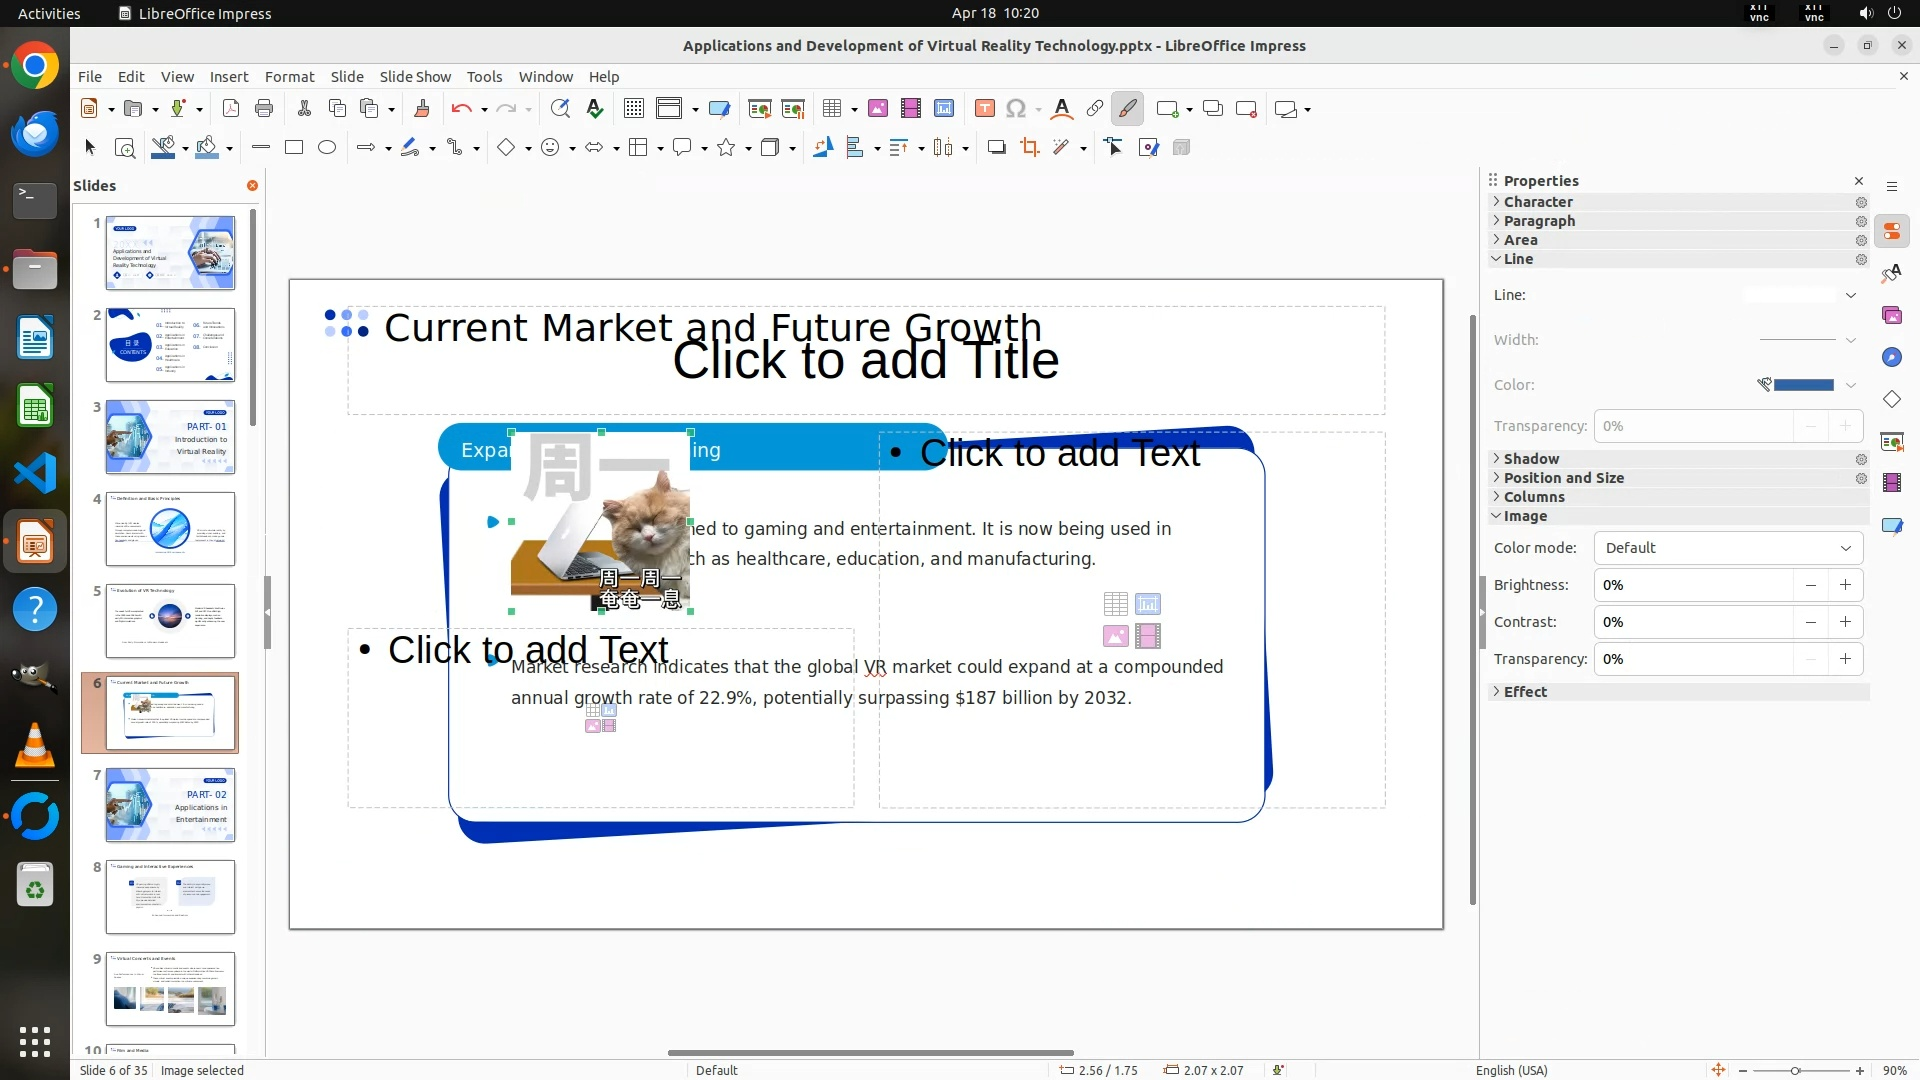
Task: Close the Slides panel
Action: click(x=252, y=186)
